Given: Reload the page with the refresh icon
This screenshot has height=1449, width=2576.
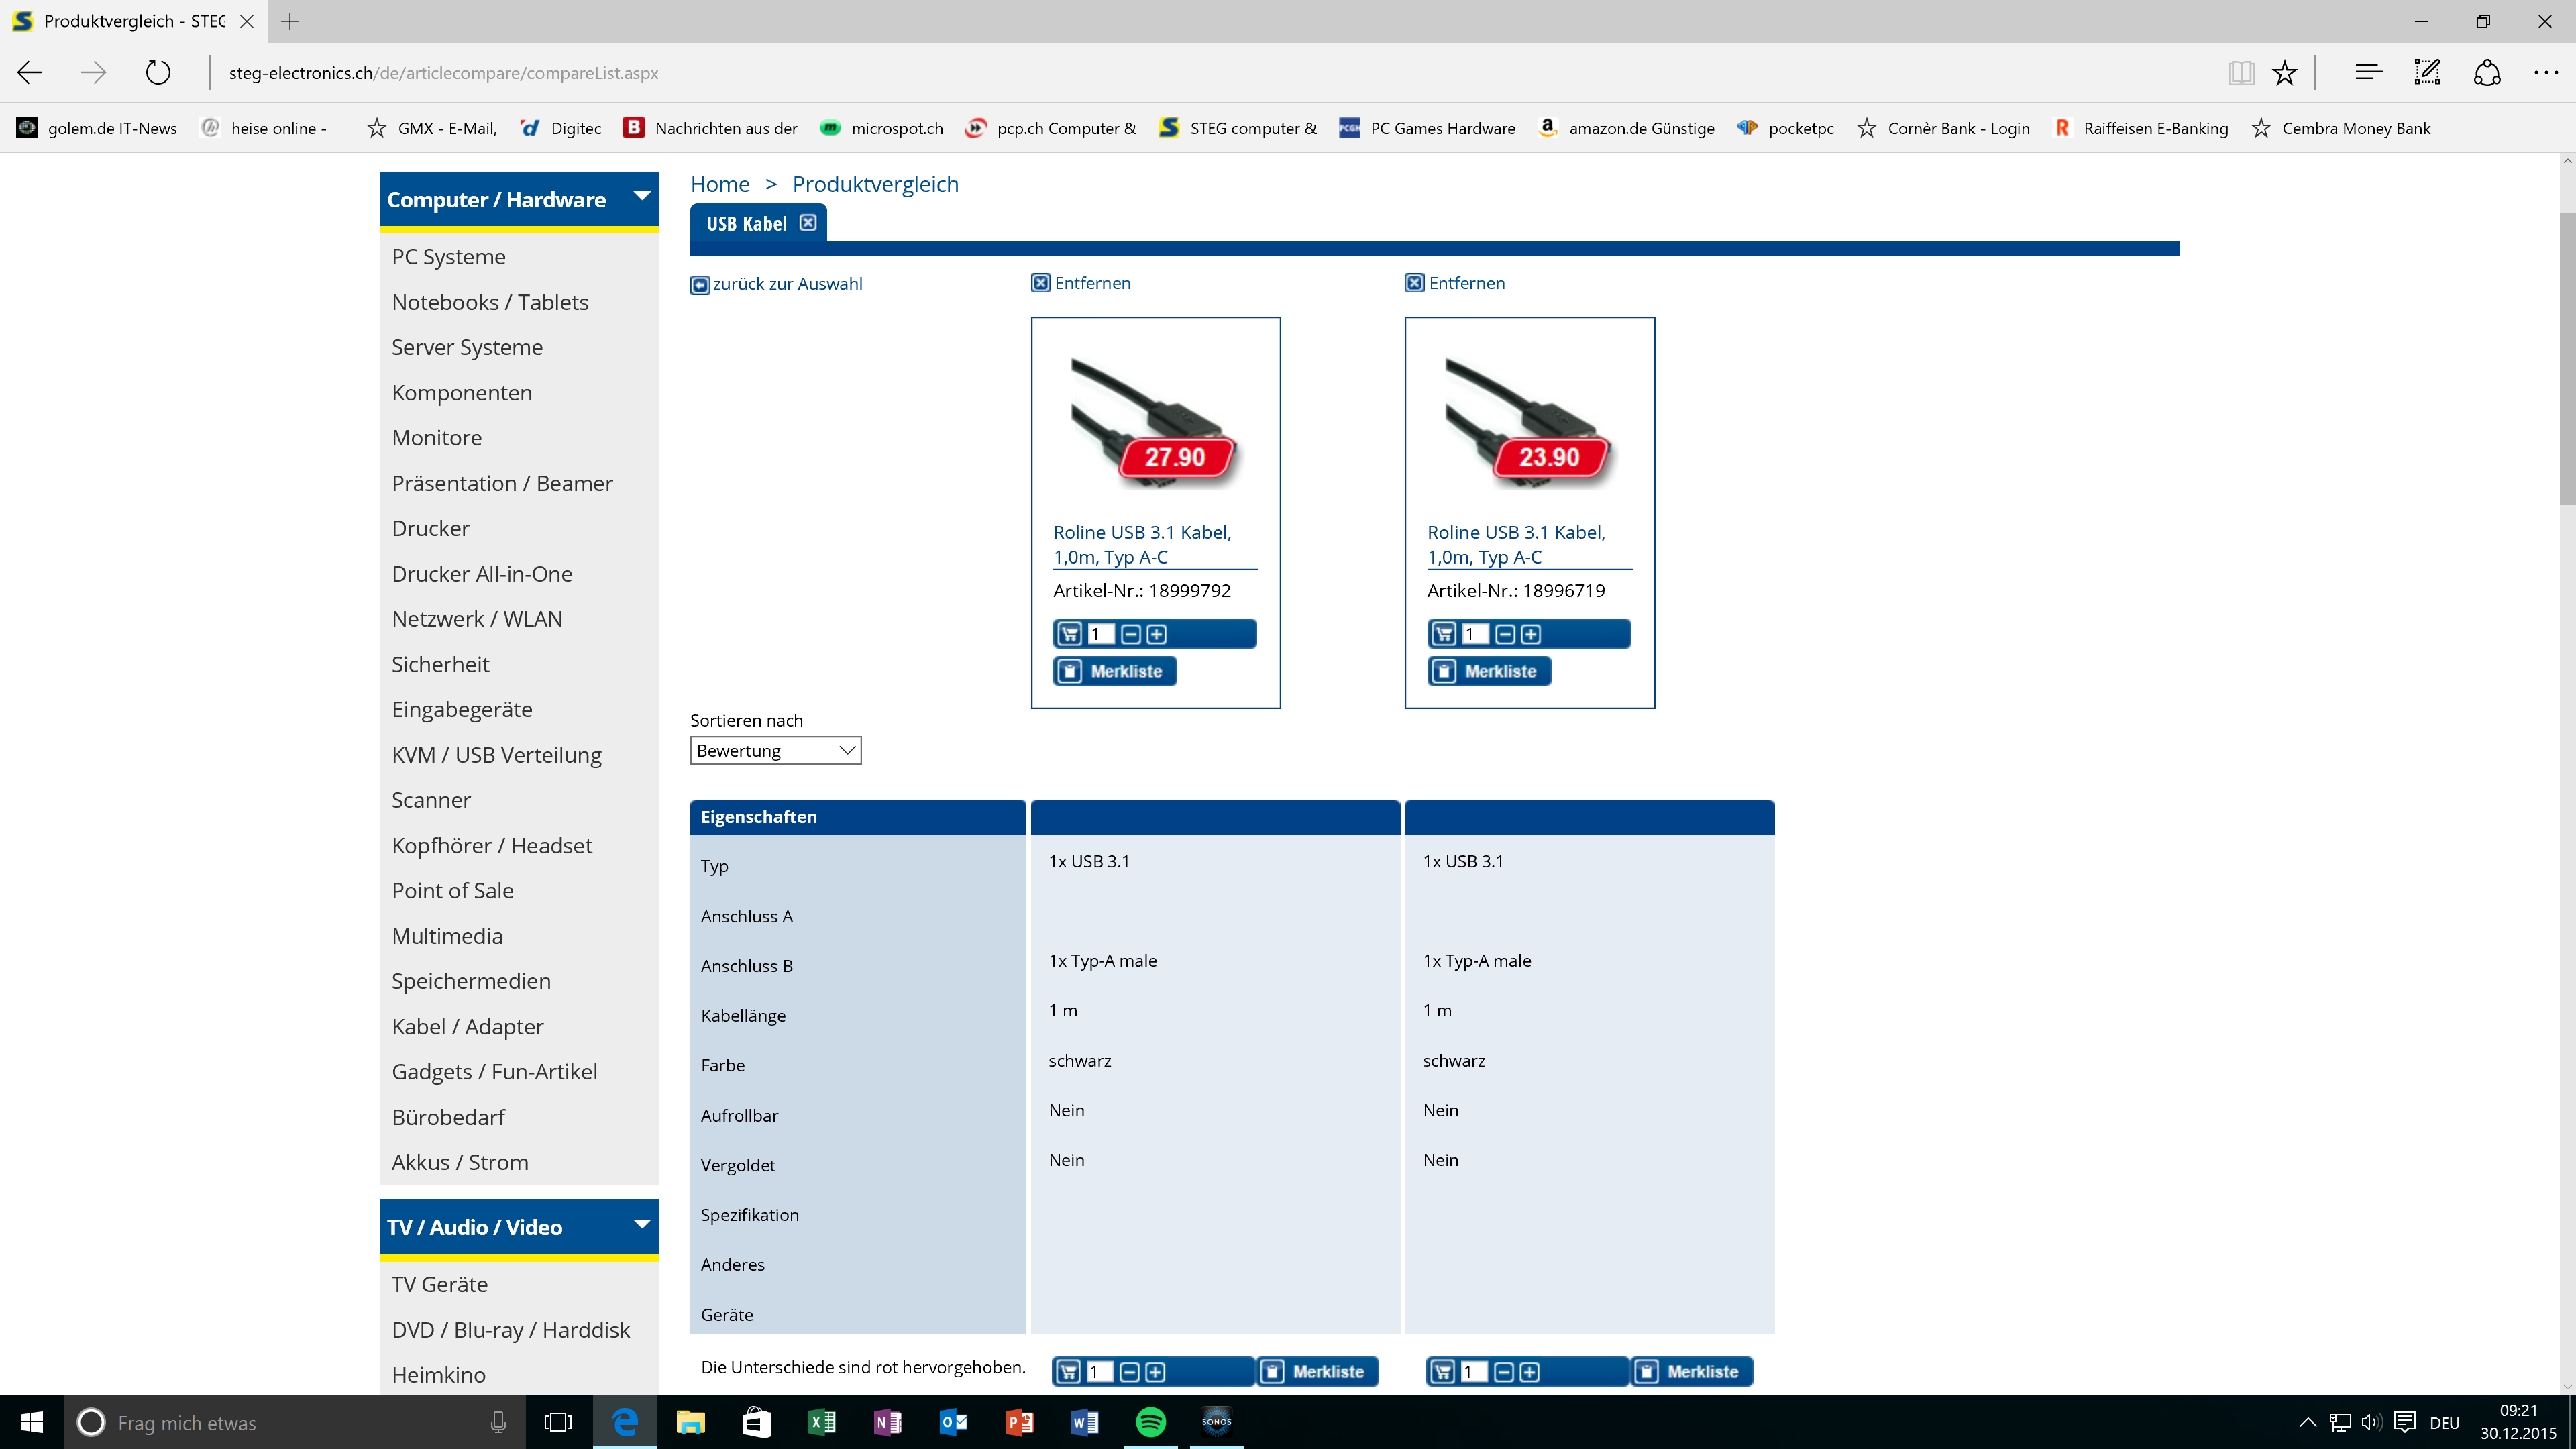Looking at the screenshot, I should [x=158, y=72].
